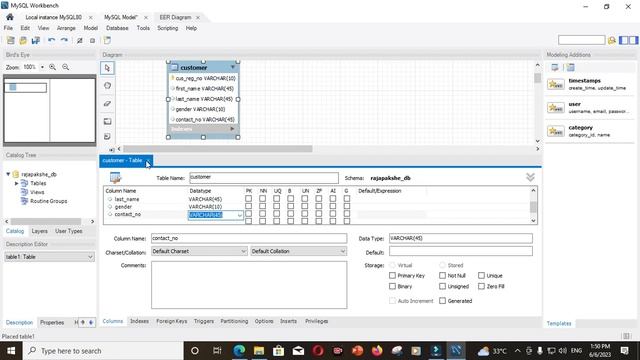Click the diagram horizontal scrollbar
Image resolution: width=640 pixels, height=360 pixels.
[218, 149]
